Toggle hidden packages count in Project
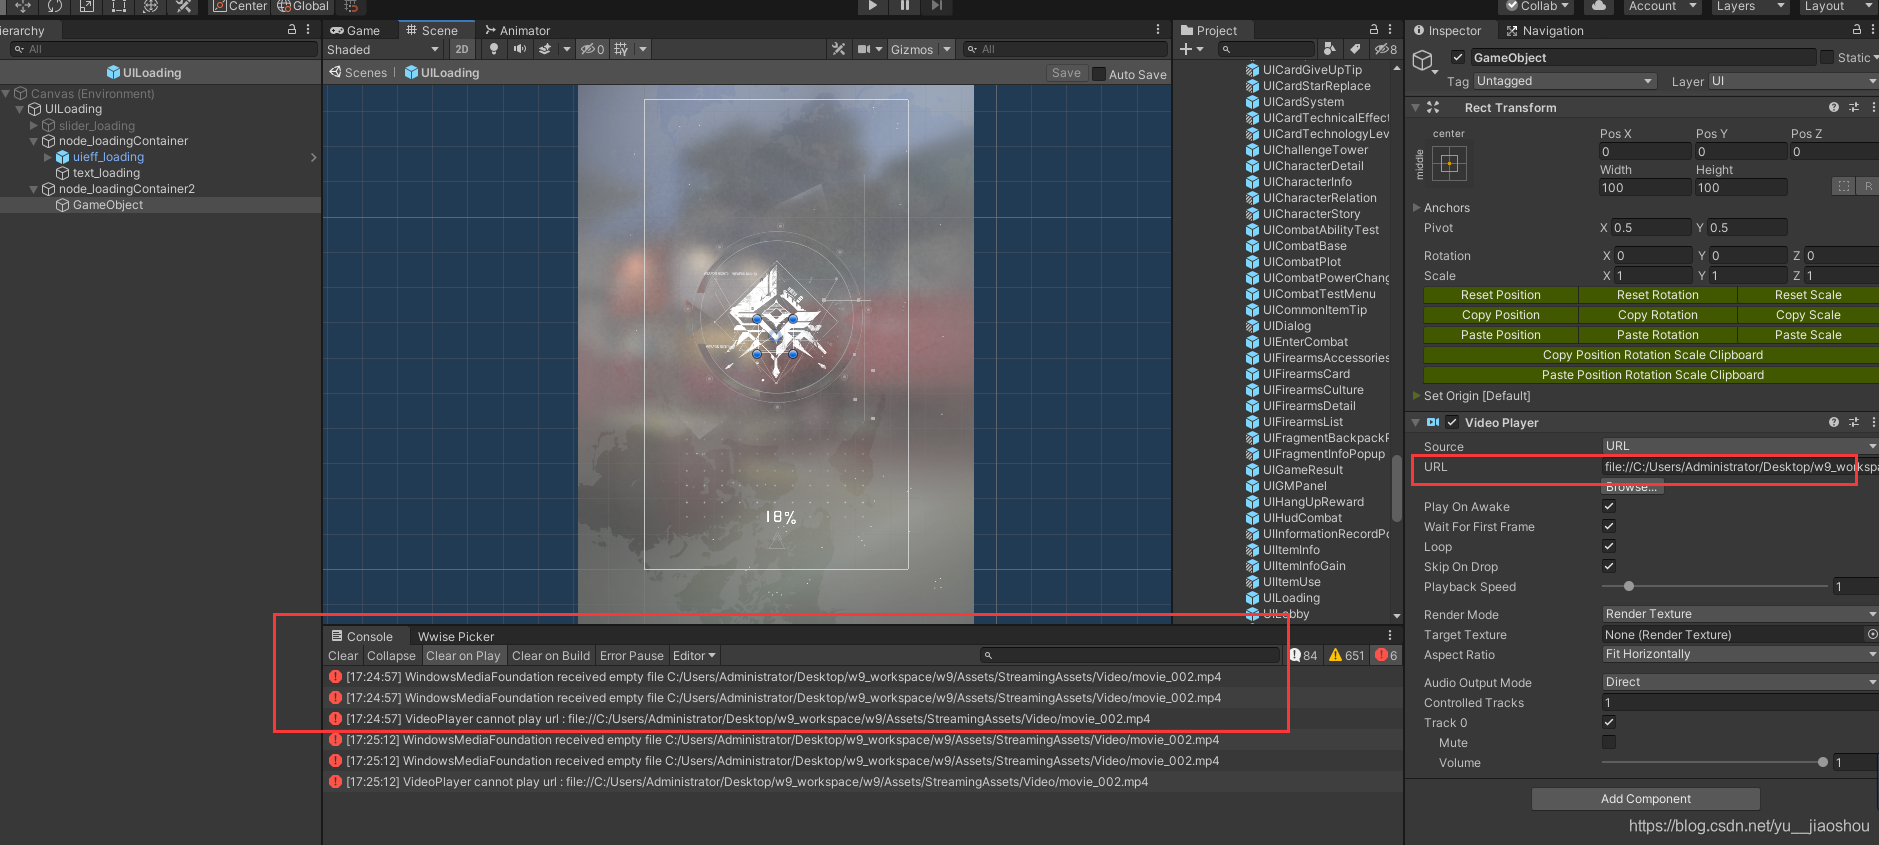Viewport: 1879px width, 845px height. (1386, 49)
